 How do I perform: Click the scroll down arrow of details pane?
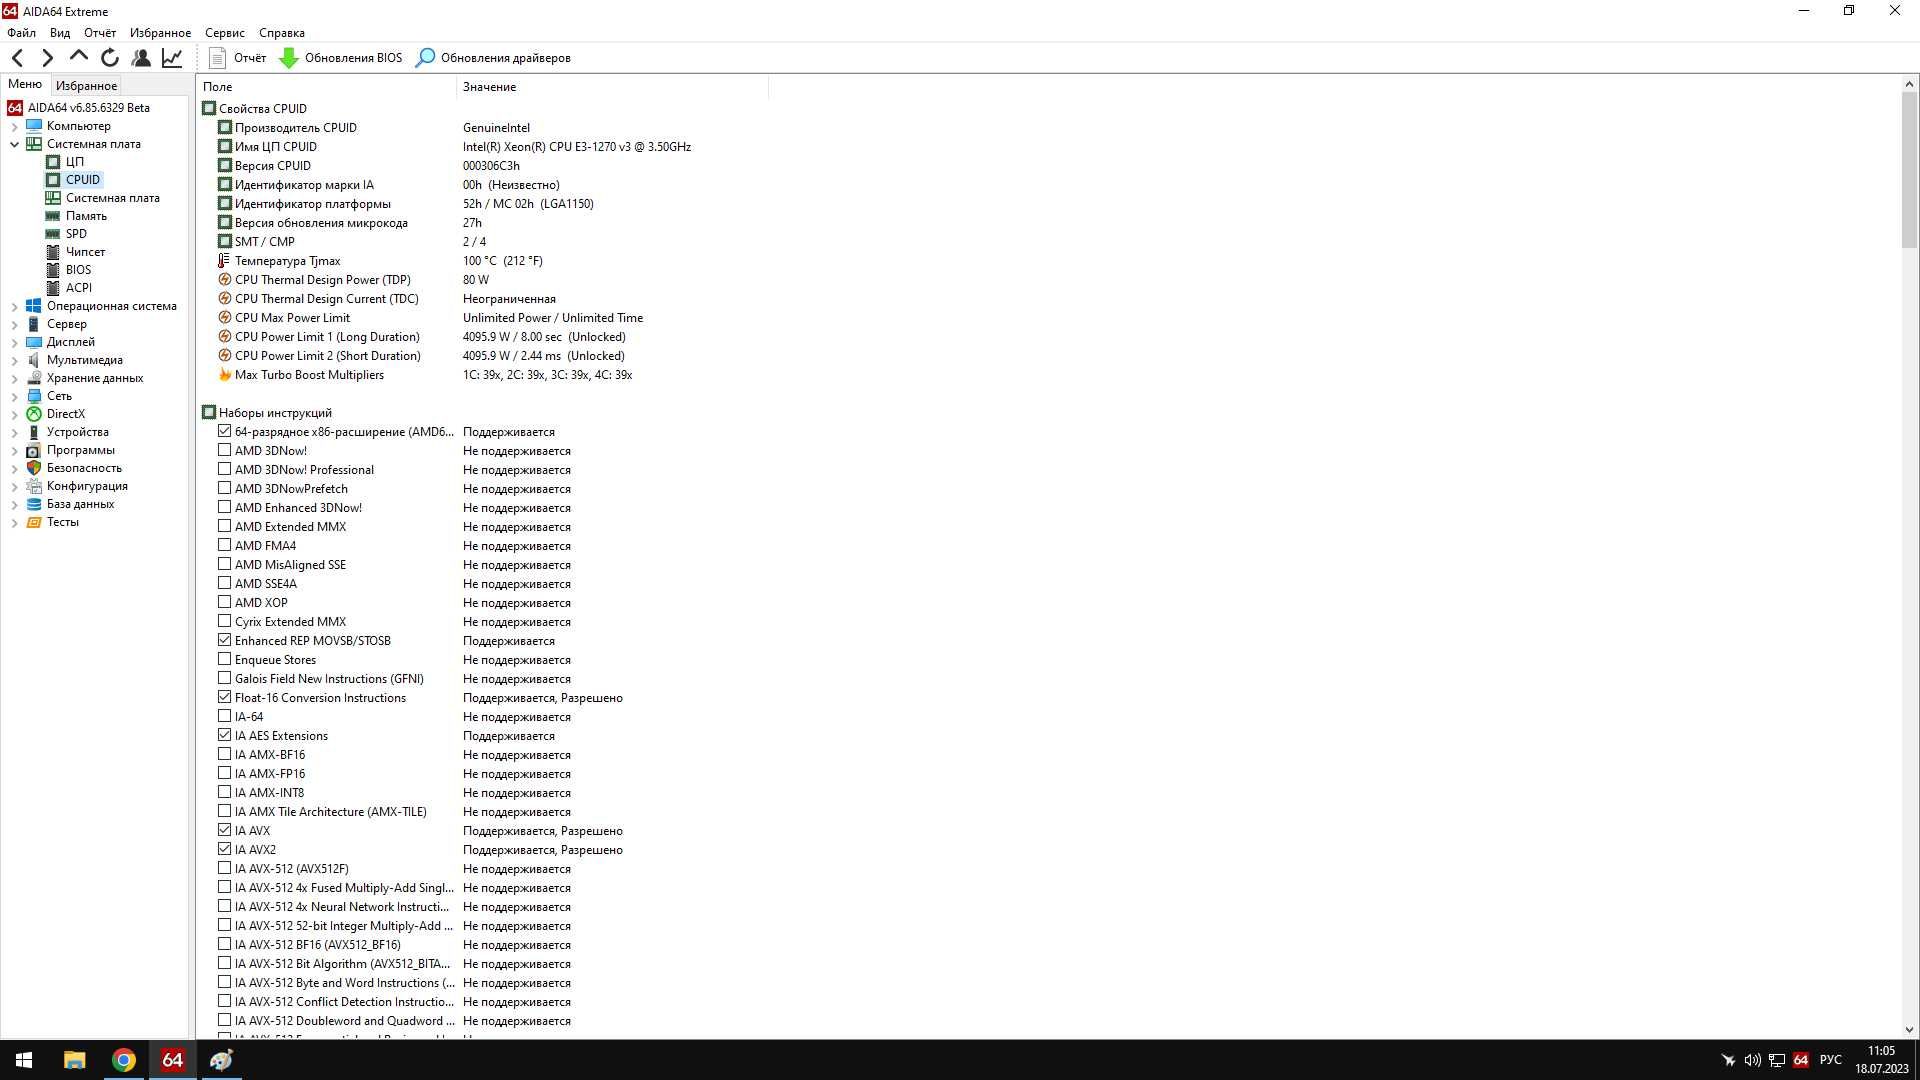1909,1030
